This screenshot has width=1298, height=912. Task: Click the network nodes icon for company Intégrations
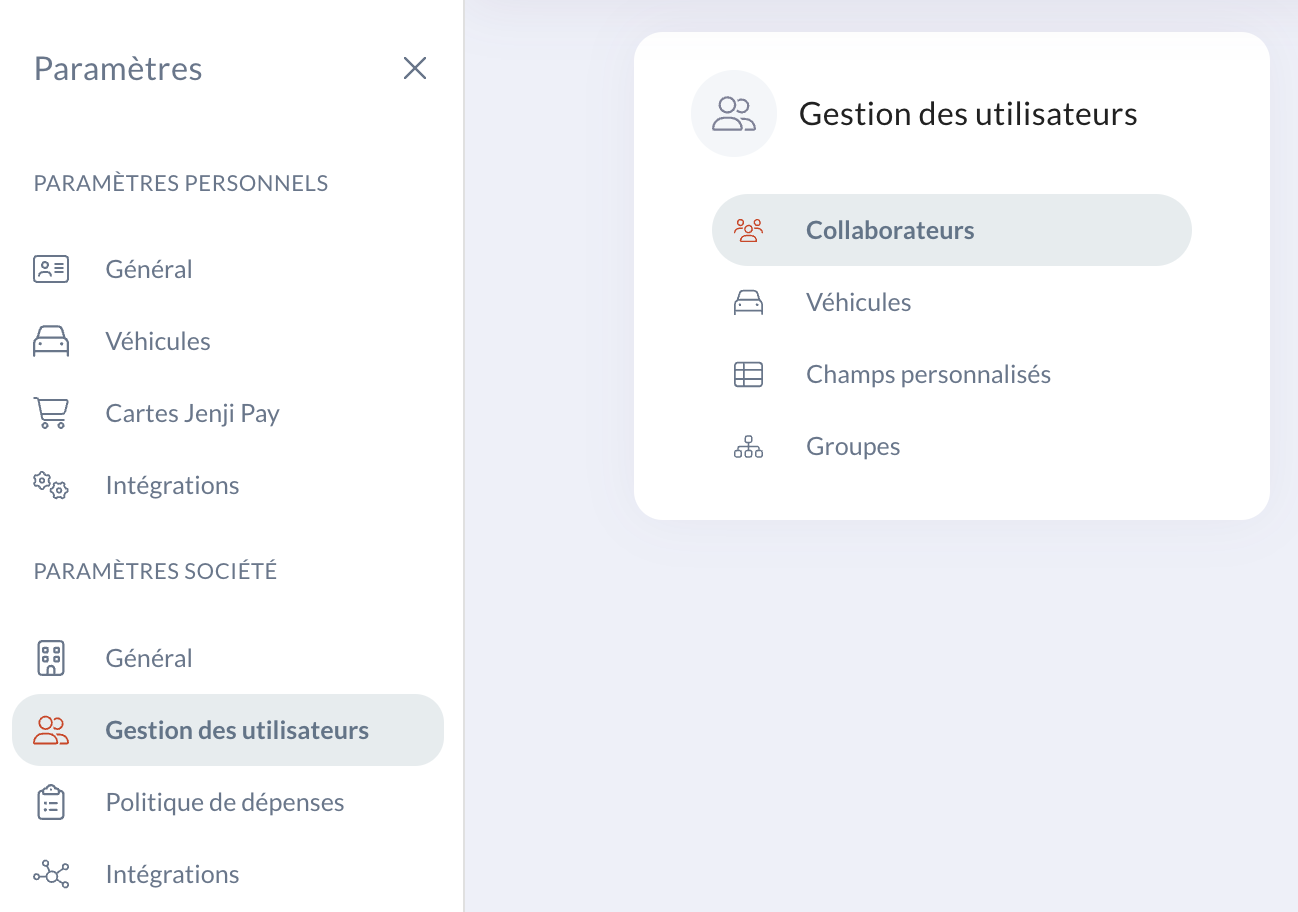(x=51, y=874)
